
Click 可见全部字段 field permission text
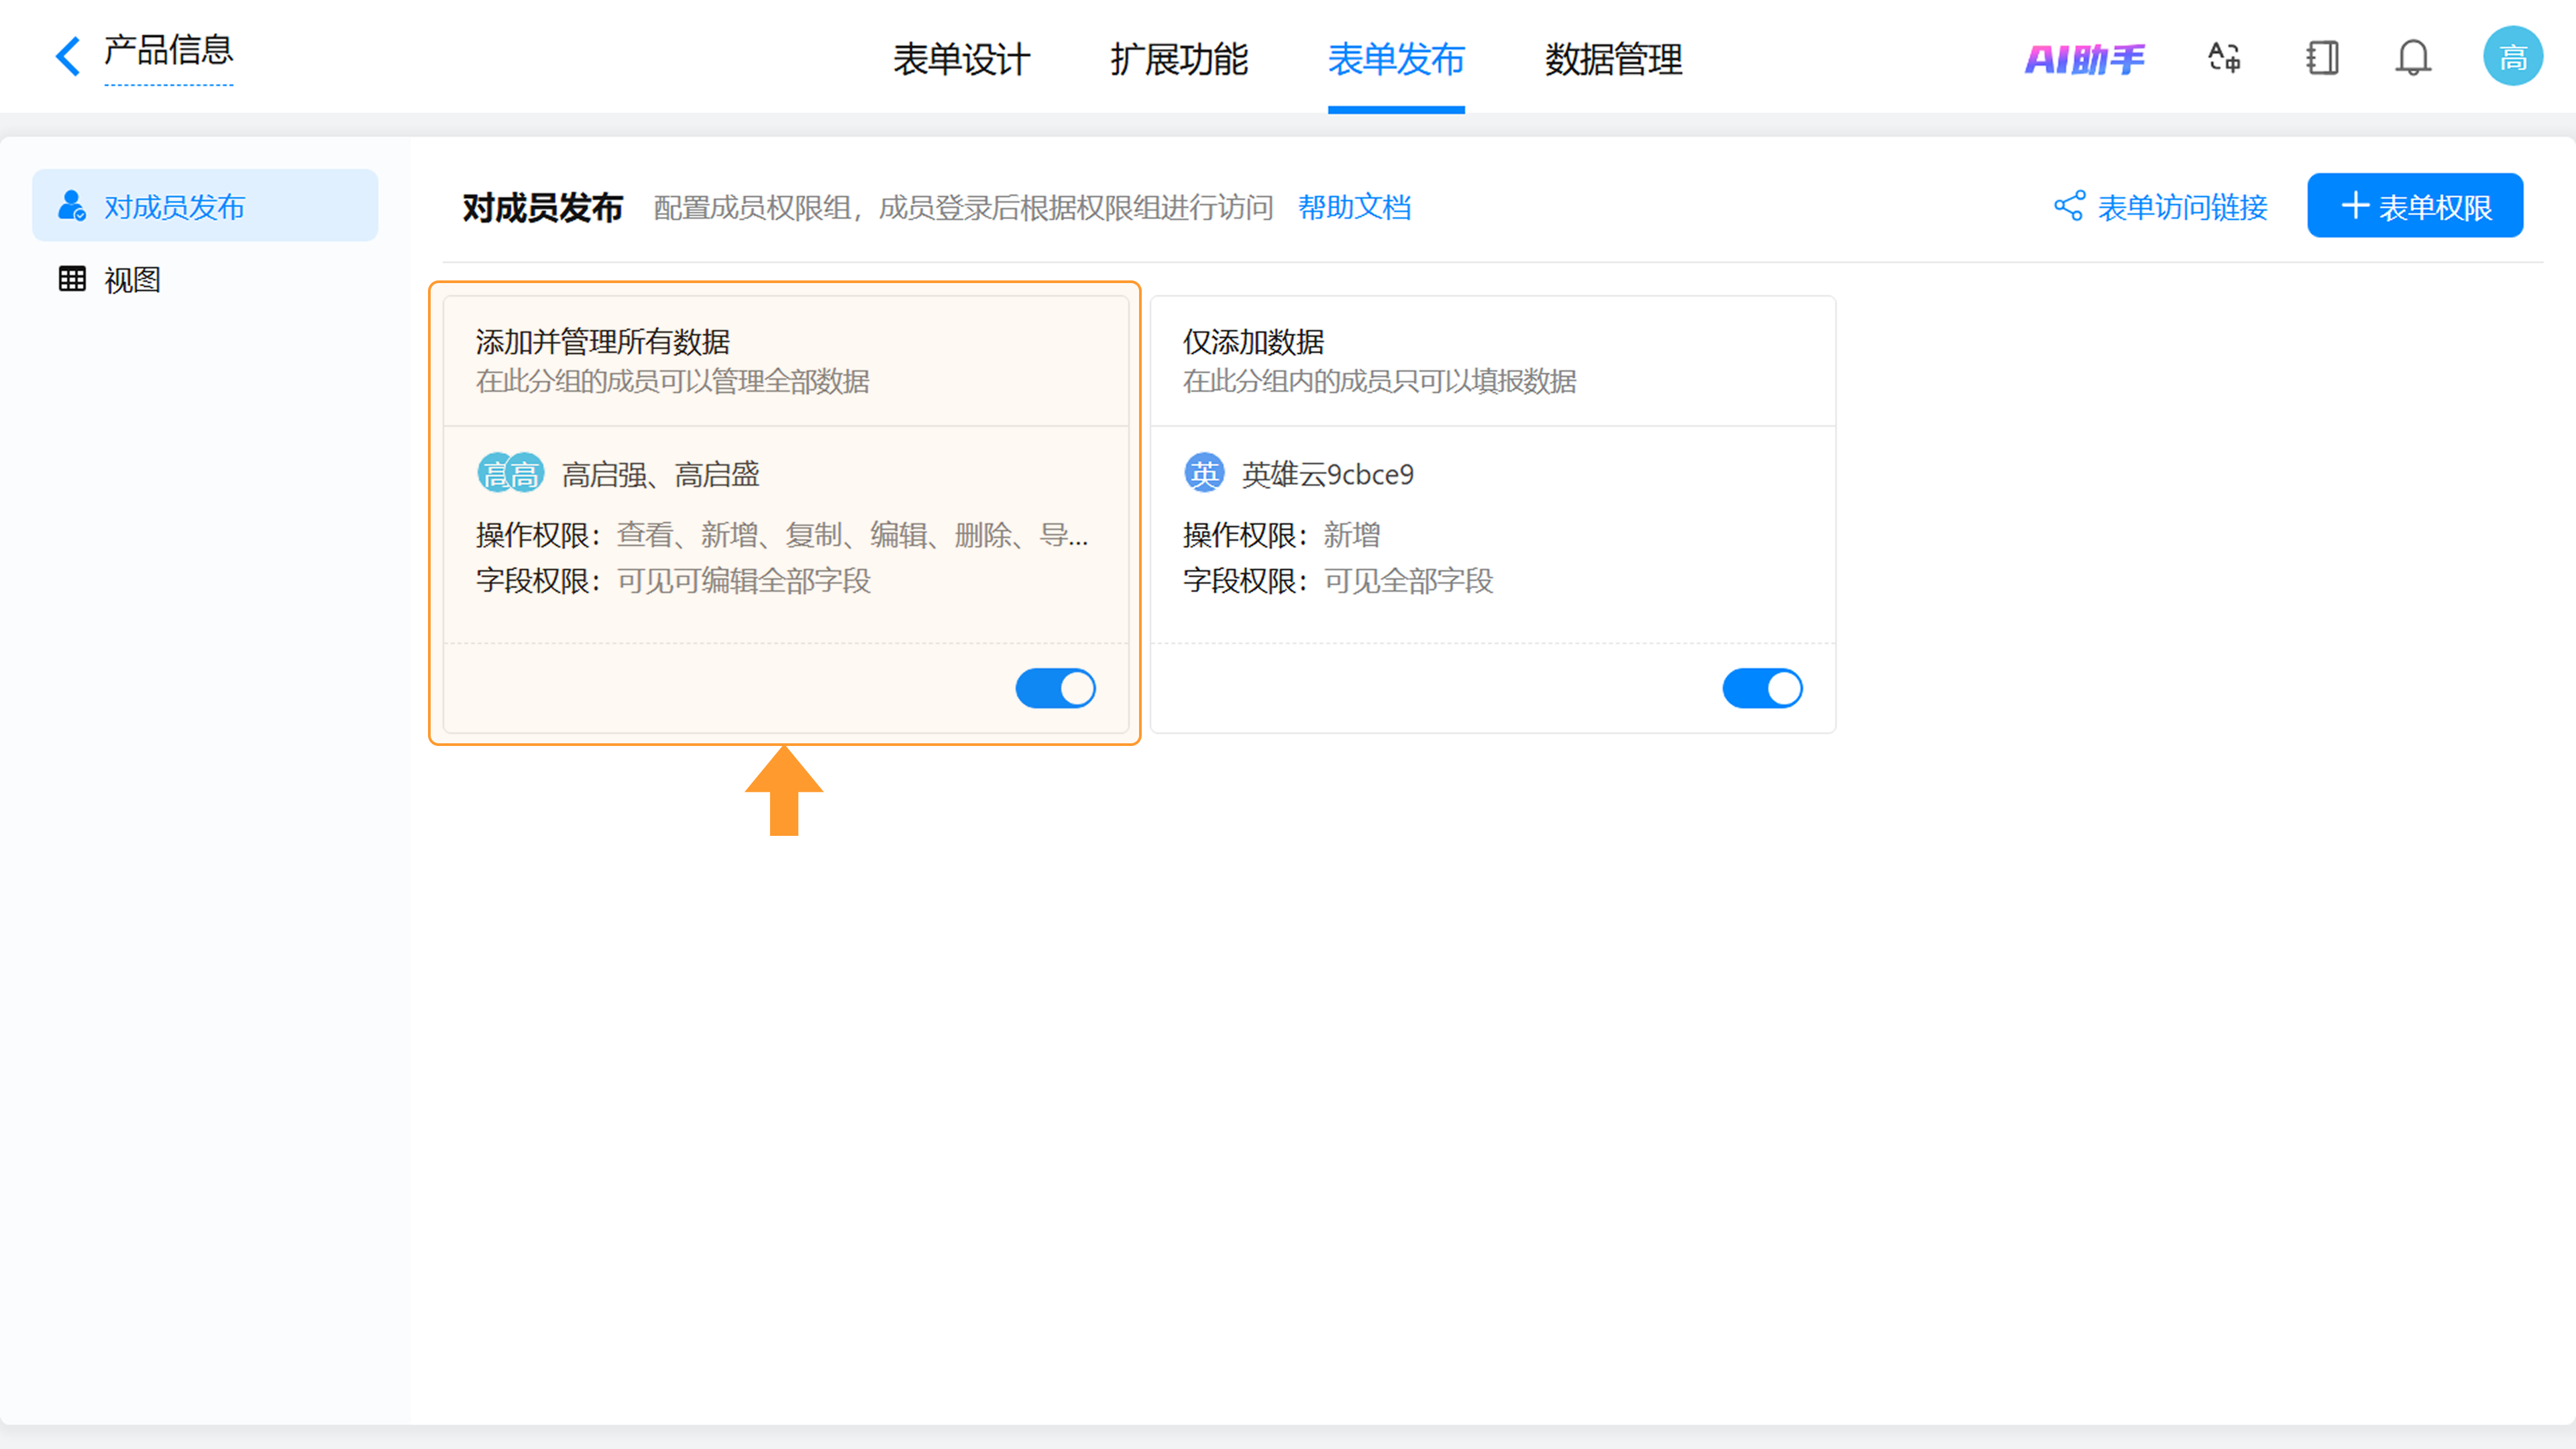point(1408,580)
